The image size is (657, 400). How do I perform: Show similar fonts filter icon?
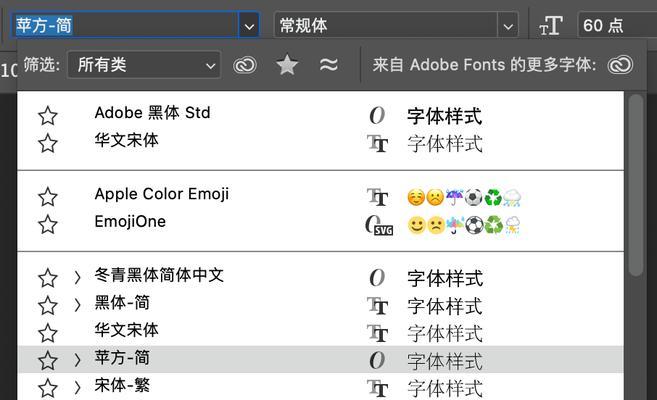329,65
